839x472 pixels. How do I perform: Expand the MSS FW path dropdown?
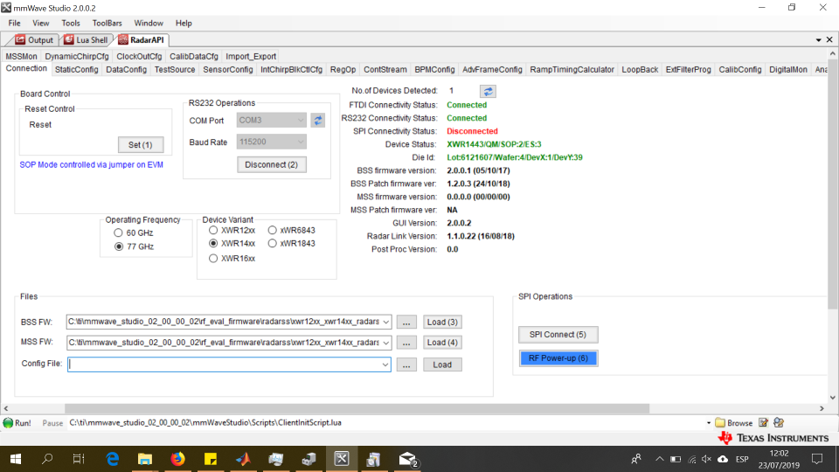tap(385, 342)
